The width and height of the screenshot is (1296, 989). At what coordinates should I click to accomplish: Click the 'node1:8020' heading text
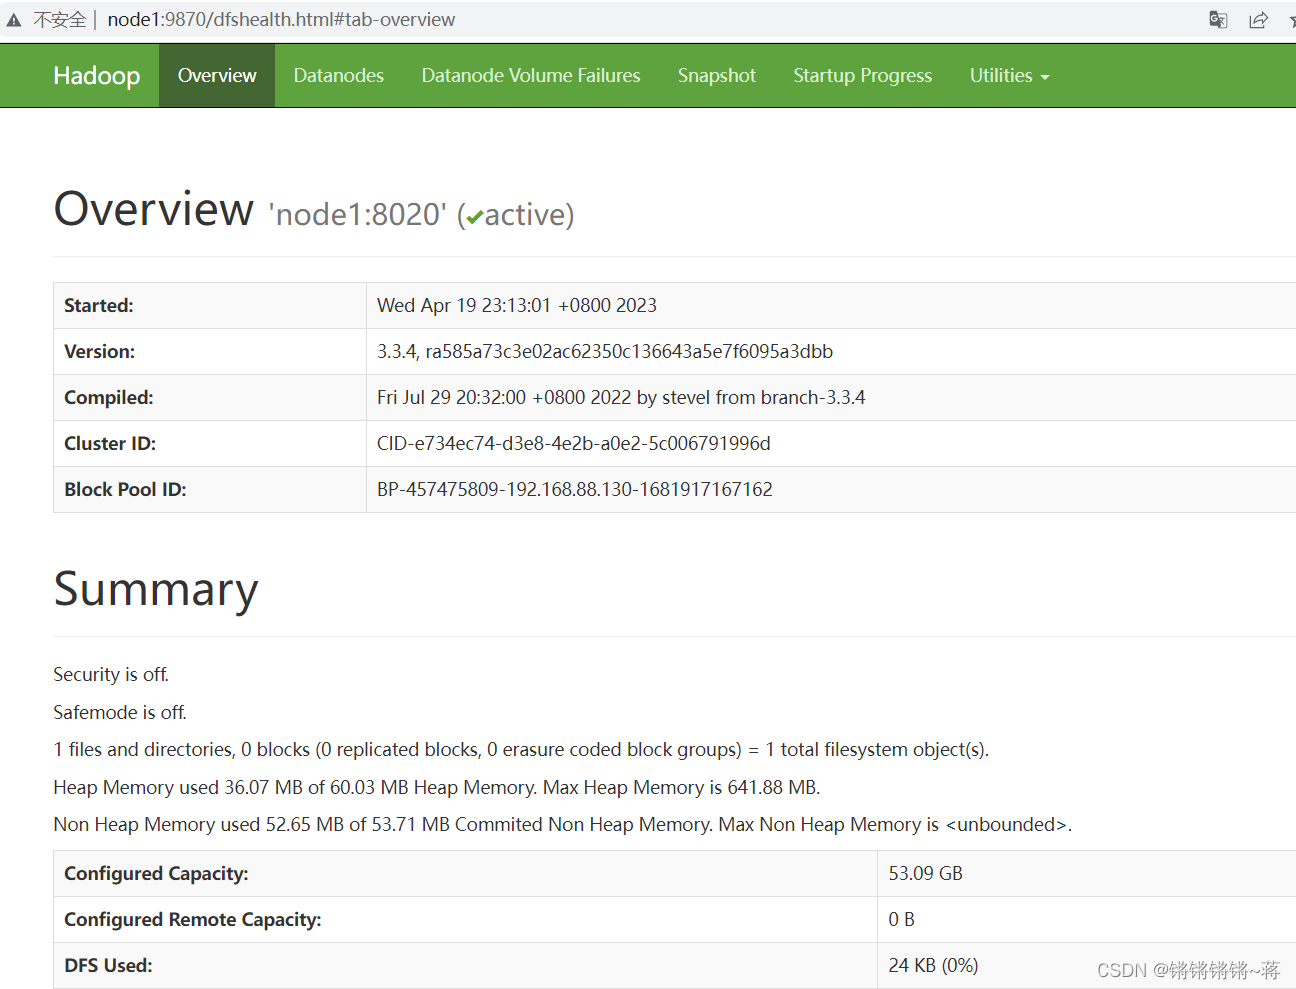click(x=357, y=214)
